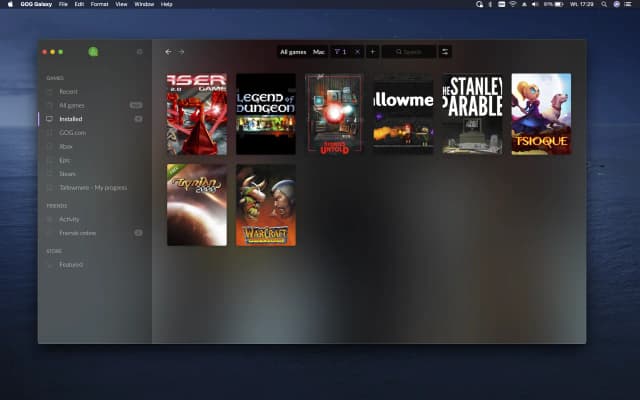Image resolution: width=640 pixels, height=400 pixels.
Task: Click the green user profile avatar
Action: (93, 51)
